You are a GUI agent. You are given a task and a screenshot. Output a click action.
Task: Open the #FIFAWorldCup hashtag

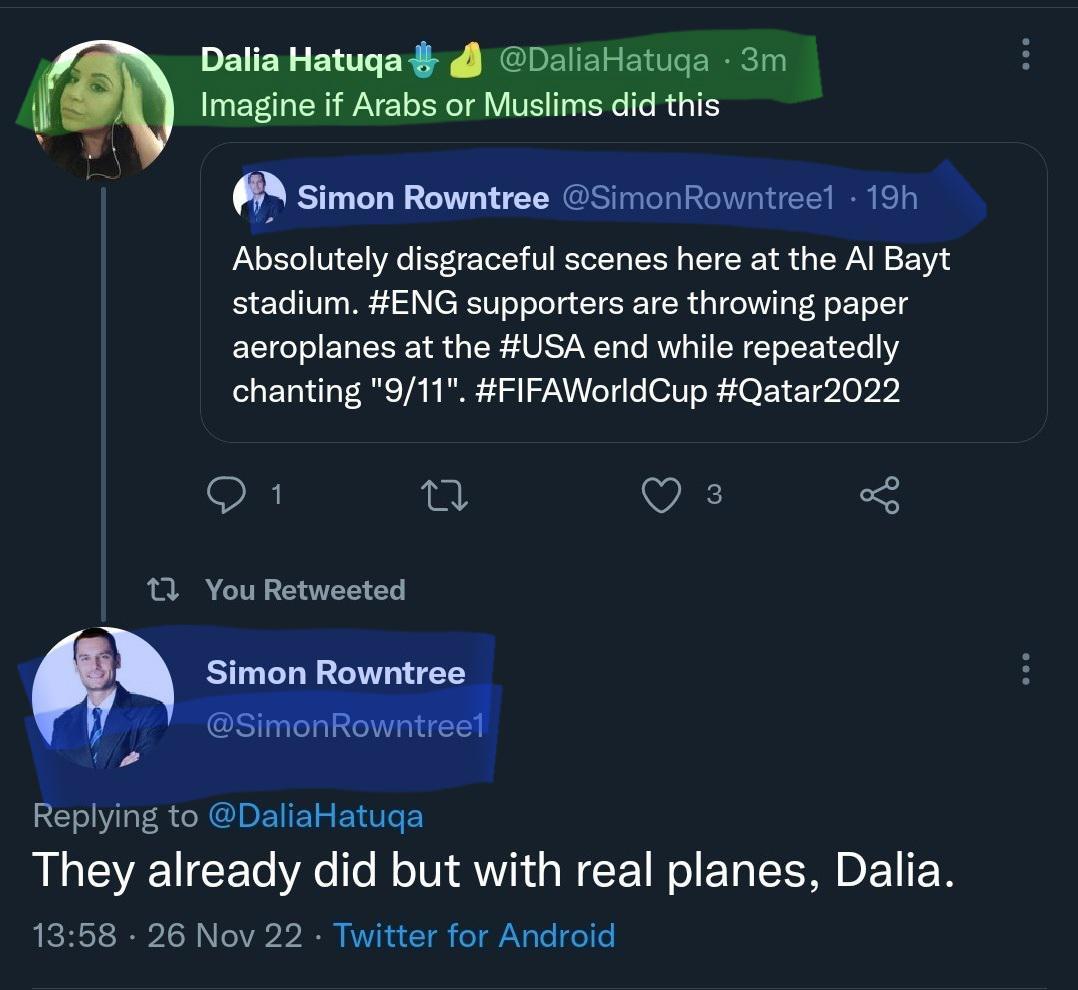pos(592,391)
